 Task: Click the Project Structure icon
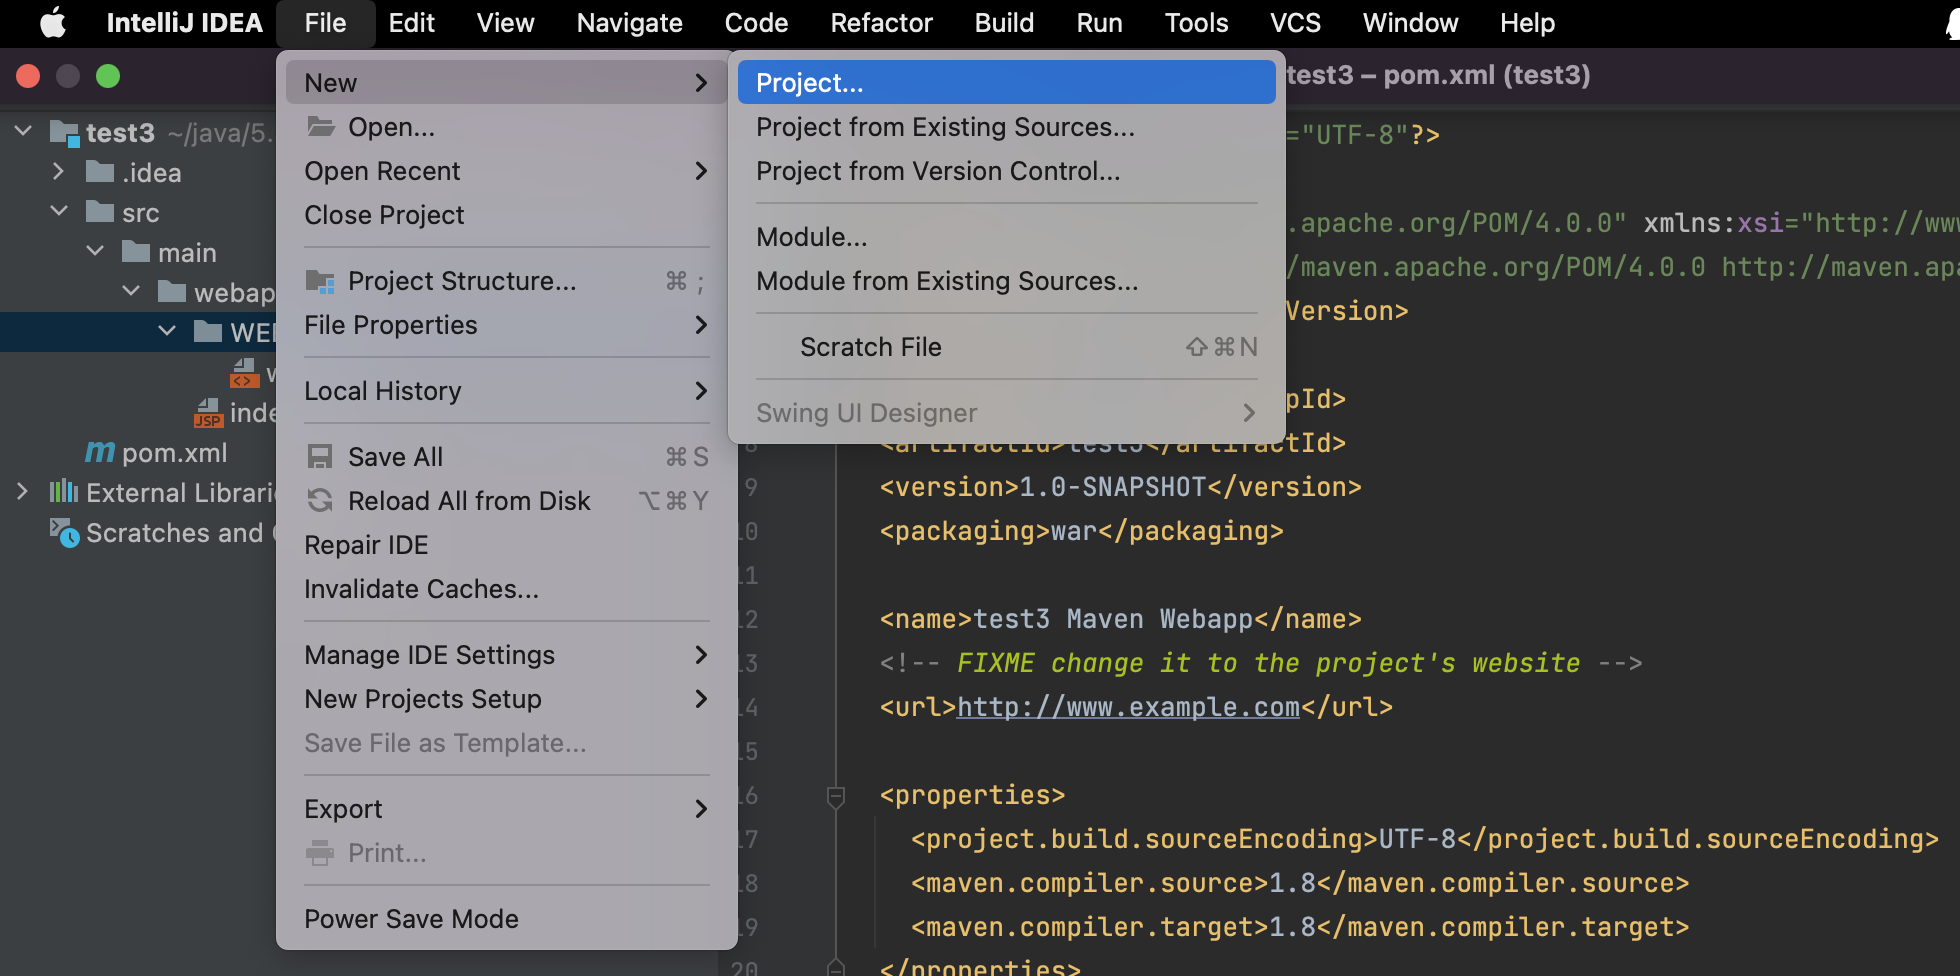pos(320,281)
